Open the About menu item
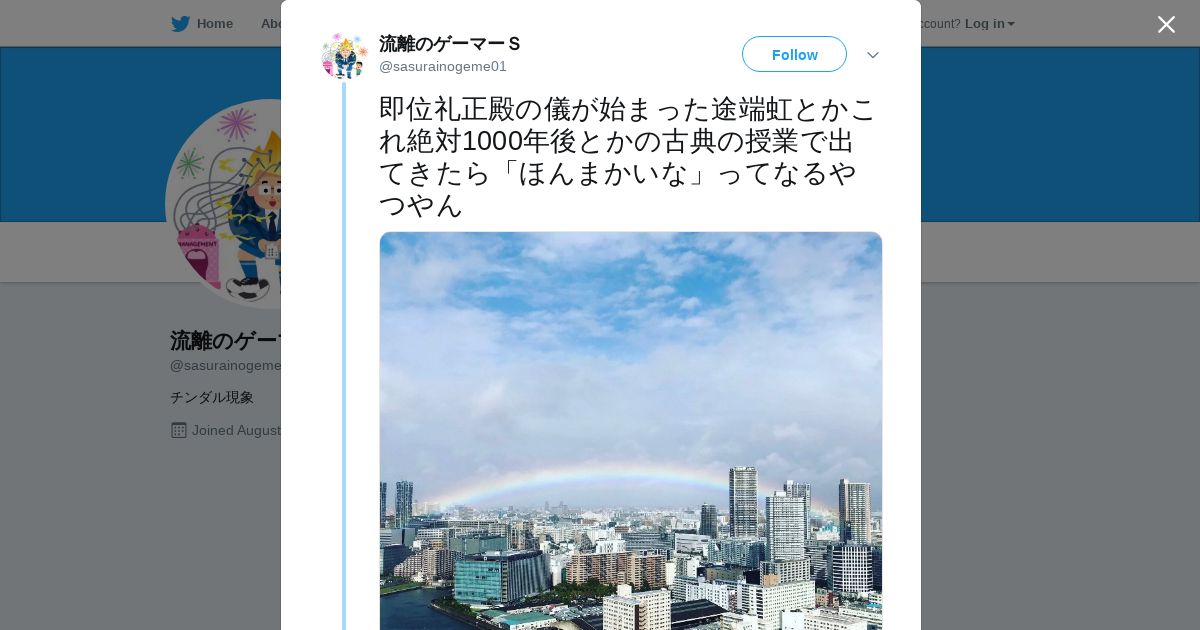1200x630 pixels. (x=270, y=23)
